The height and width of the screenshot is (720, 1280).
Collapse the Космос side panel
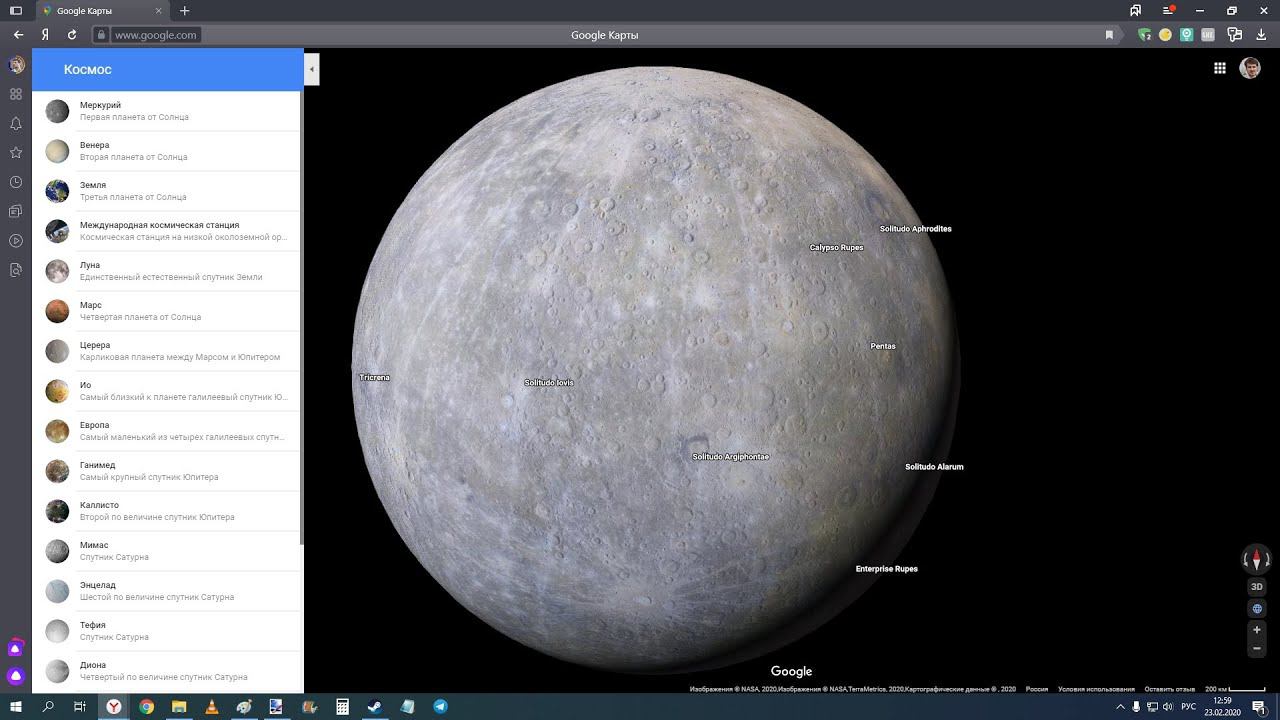pyautogui.click(x=311, y=69)
